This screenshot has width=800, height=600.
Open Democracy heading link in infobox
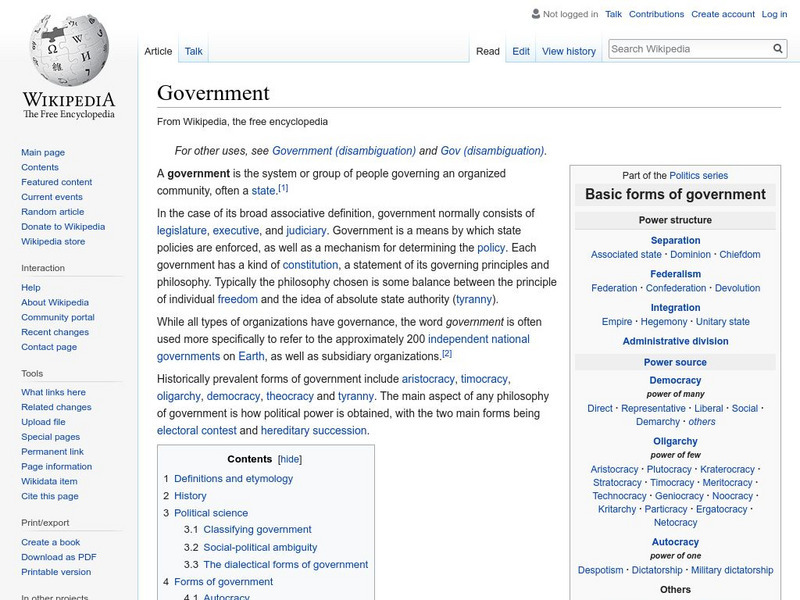[x=675, y=380]
